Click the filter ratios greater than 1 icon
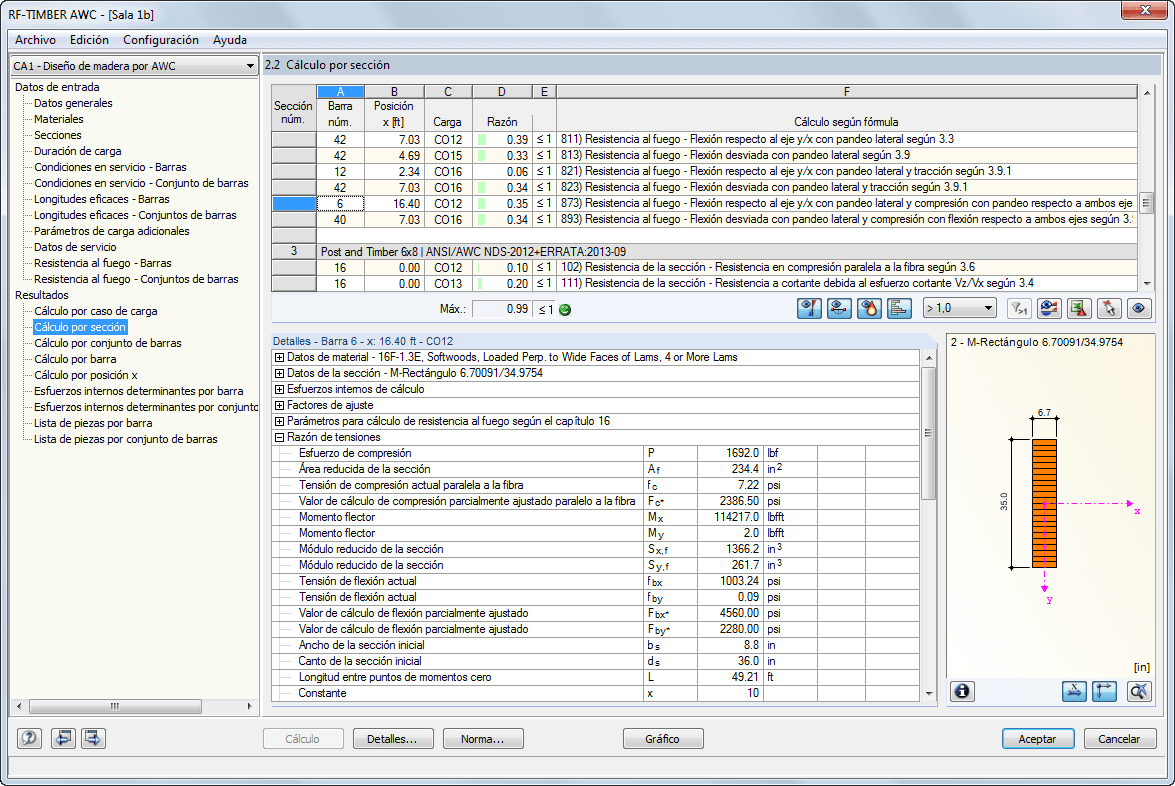The width and height of the screenshot is (1175, 786). click(1019, 309)
